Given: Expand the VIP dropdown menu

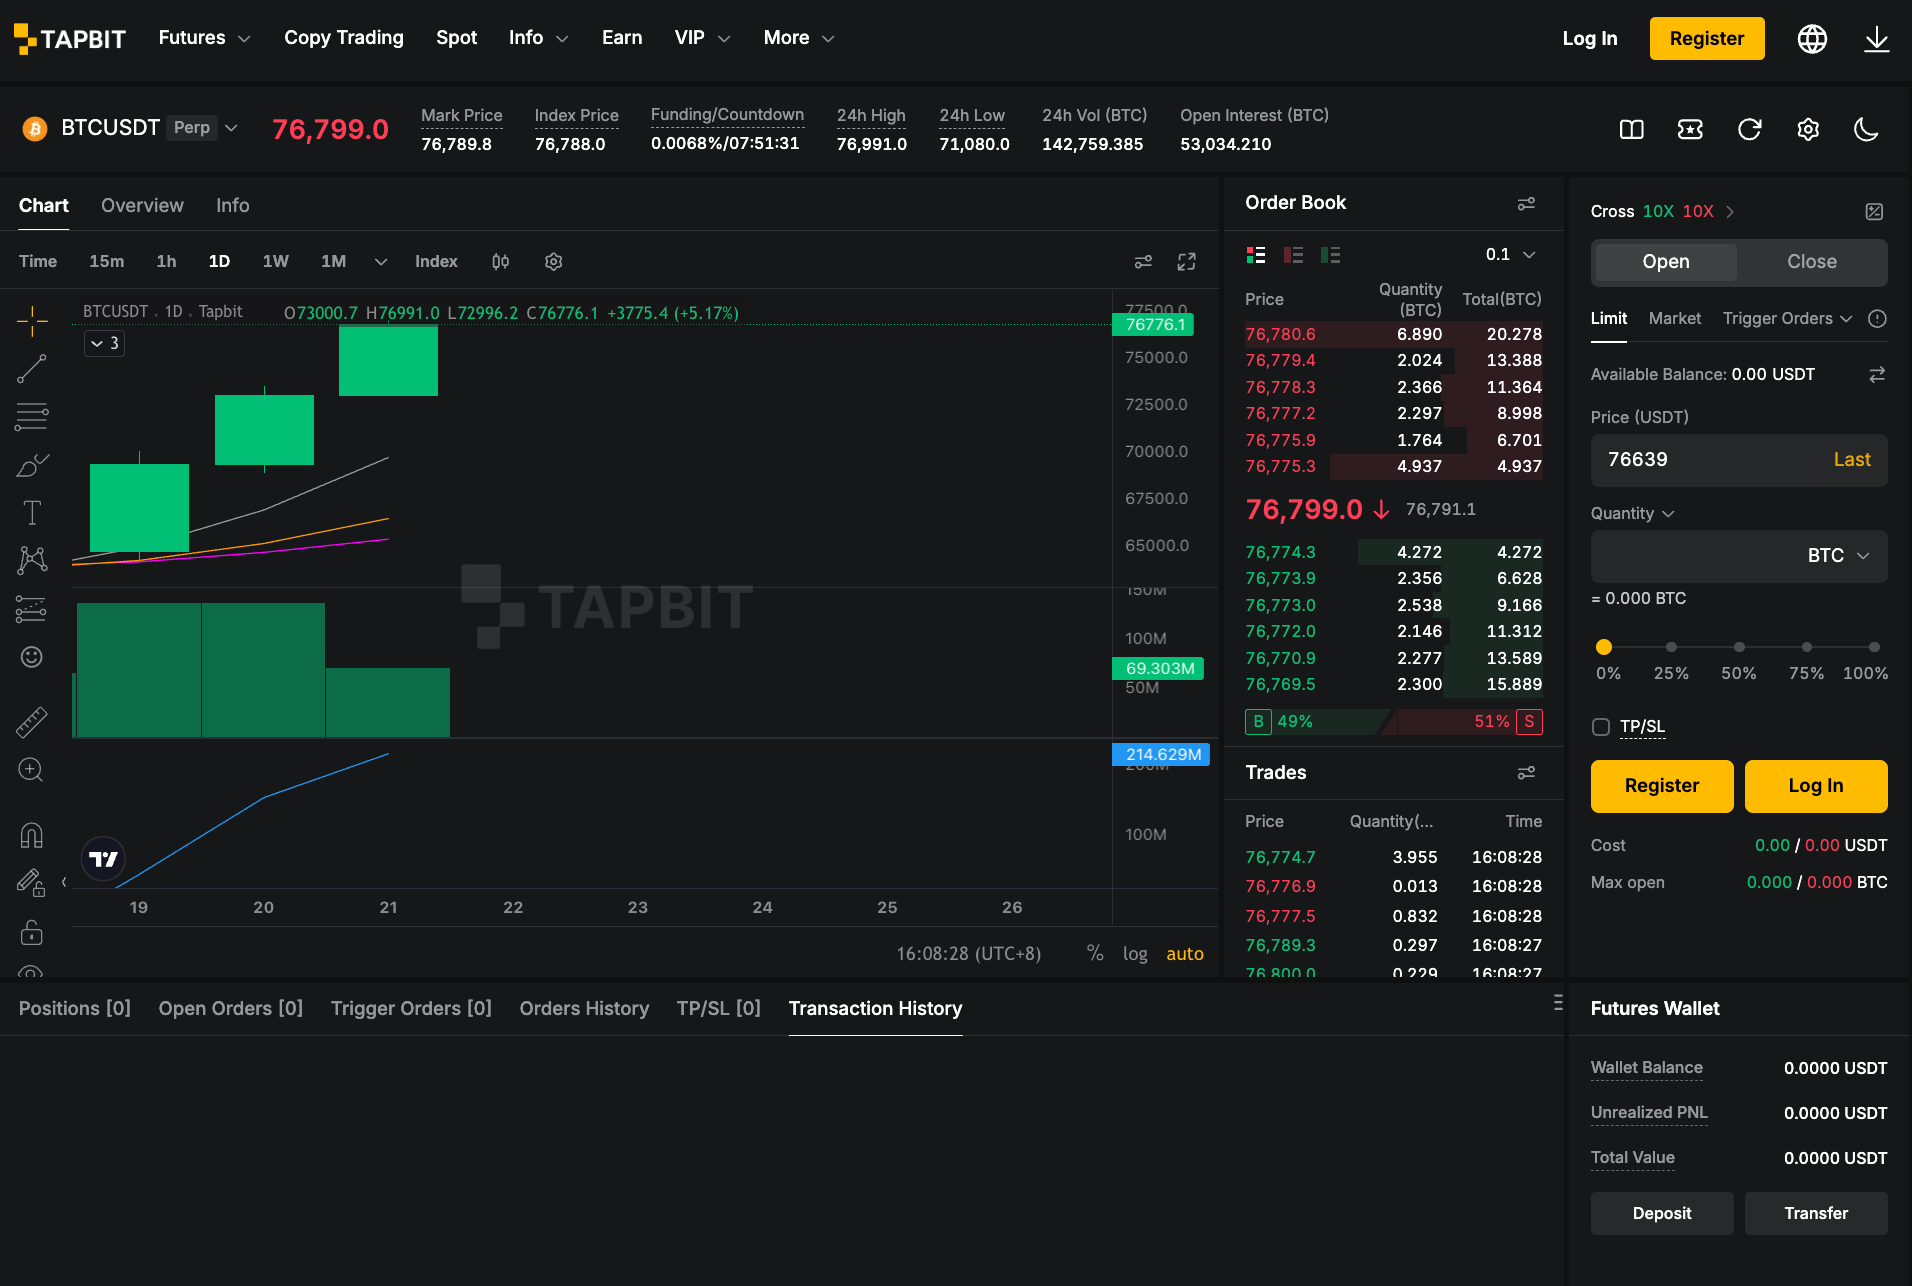Looking at the screenshot, I should (x=702, y=38).
